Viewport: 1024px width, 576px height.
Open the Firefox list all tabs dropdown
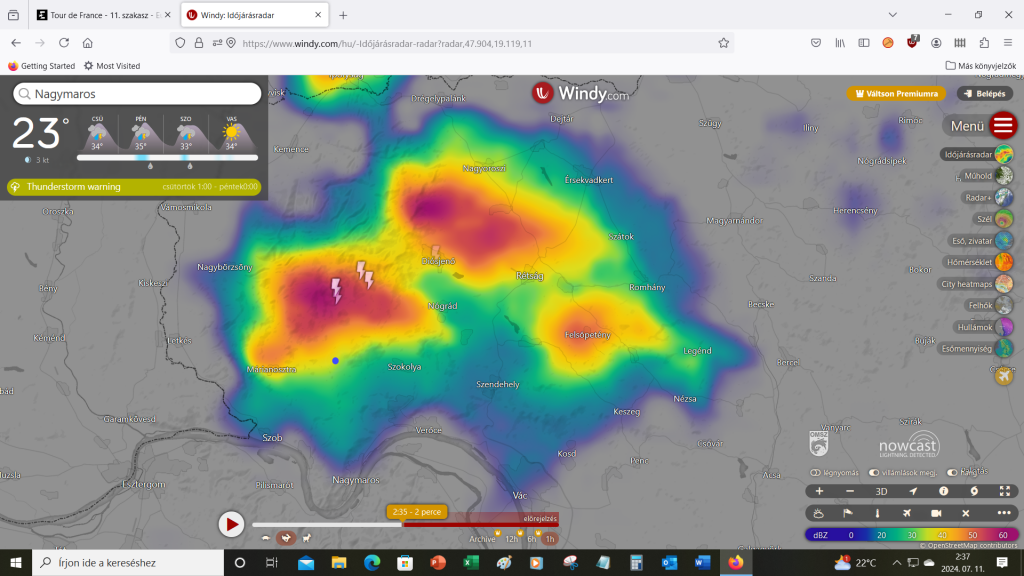click(892, 15)
